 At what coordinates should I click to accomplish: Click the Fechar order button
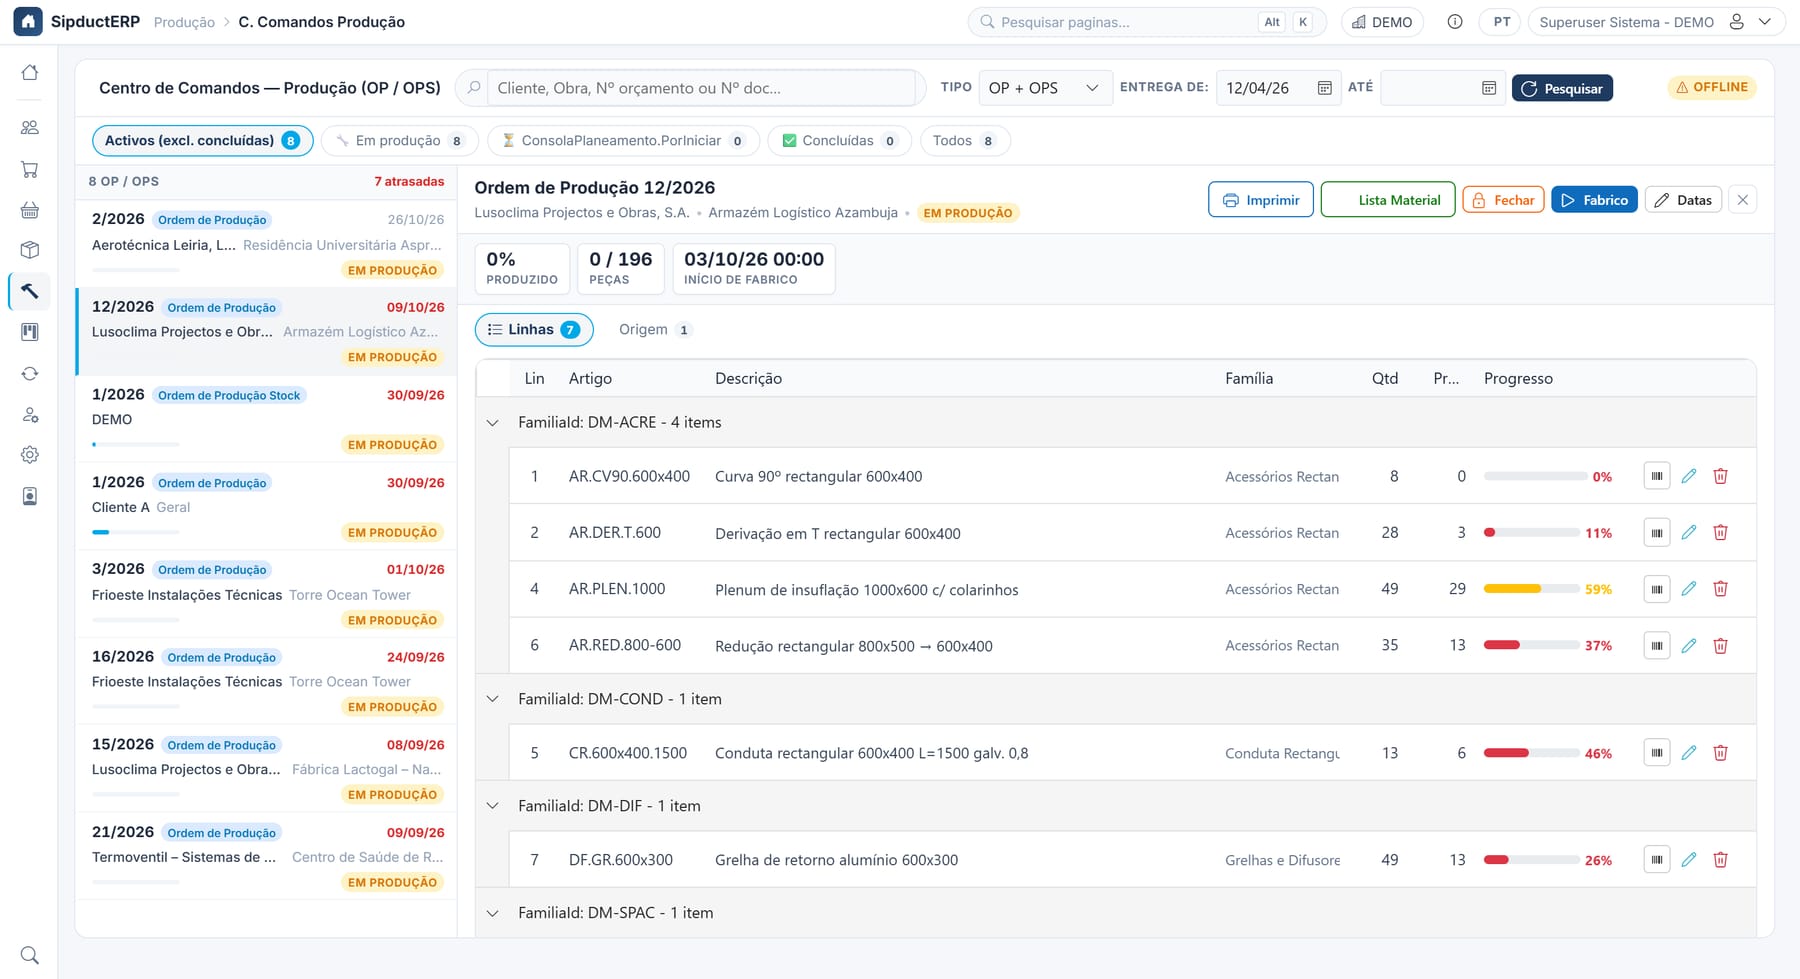point(1504,200)
